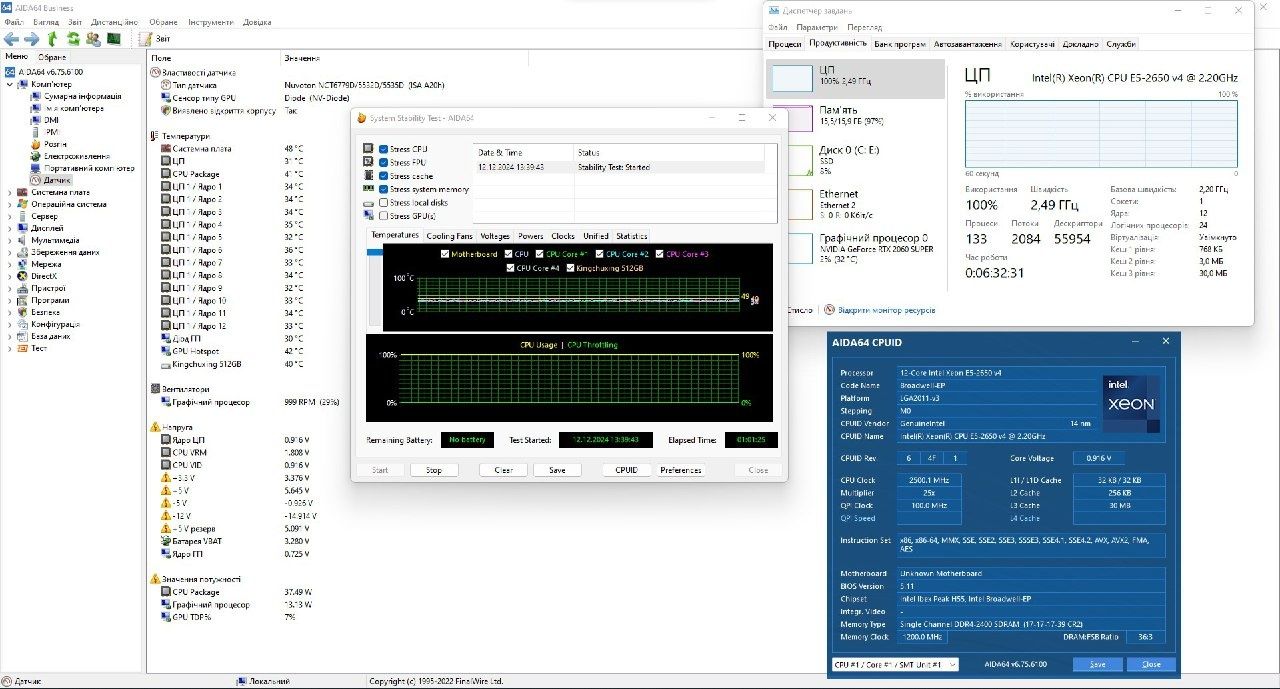Image resolution: width=1280 pixels, height=689 pixels.
Task: Open Preferences in stability test
Action: 681,470
